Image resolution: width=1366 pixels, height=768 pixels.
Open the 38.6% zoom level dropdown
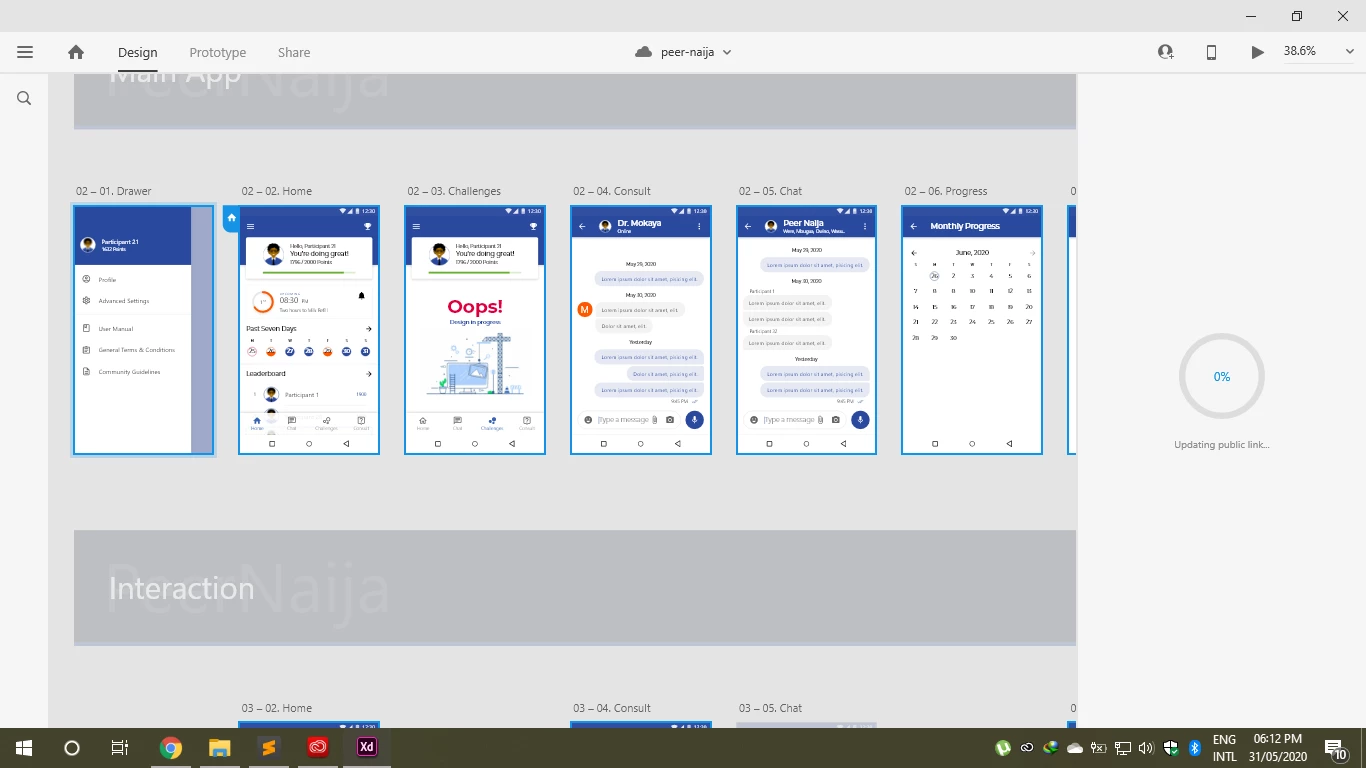[x=1319, y=51]
